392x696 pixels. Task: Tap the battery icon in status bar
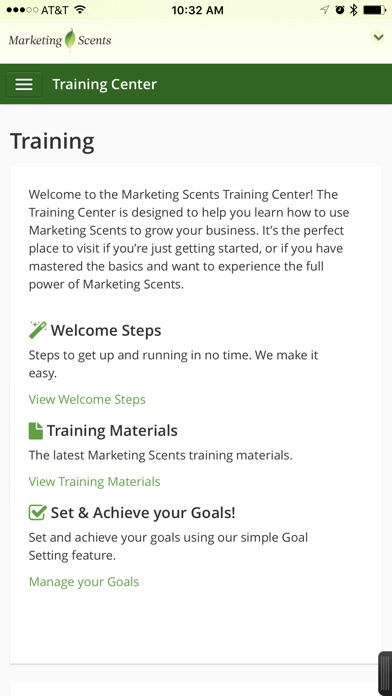[x=374, y=10]
